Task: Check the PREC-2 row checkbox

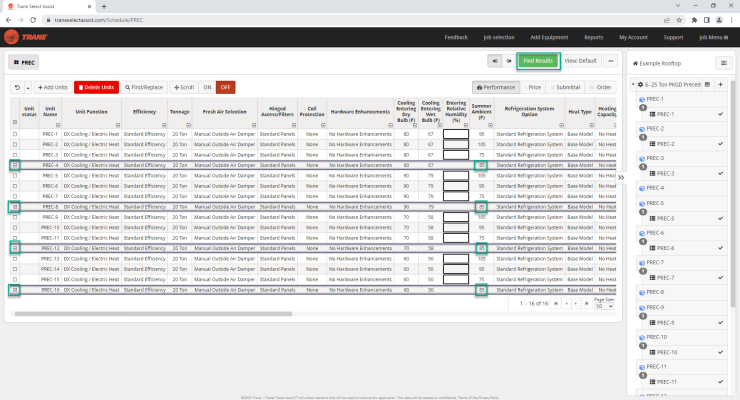Action: click(15, 144)
